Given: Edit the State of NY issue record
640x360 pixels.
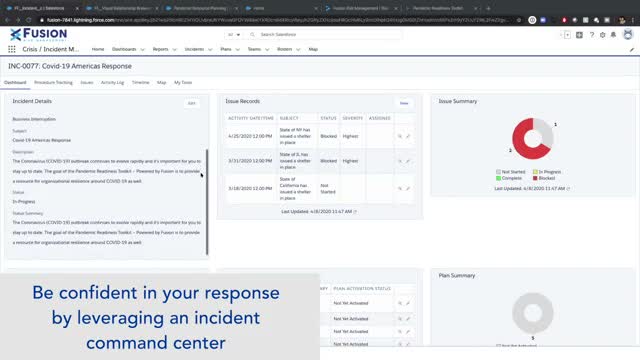Looking at the screenshot, I should click(x=408, y=136).
